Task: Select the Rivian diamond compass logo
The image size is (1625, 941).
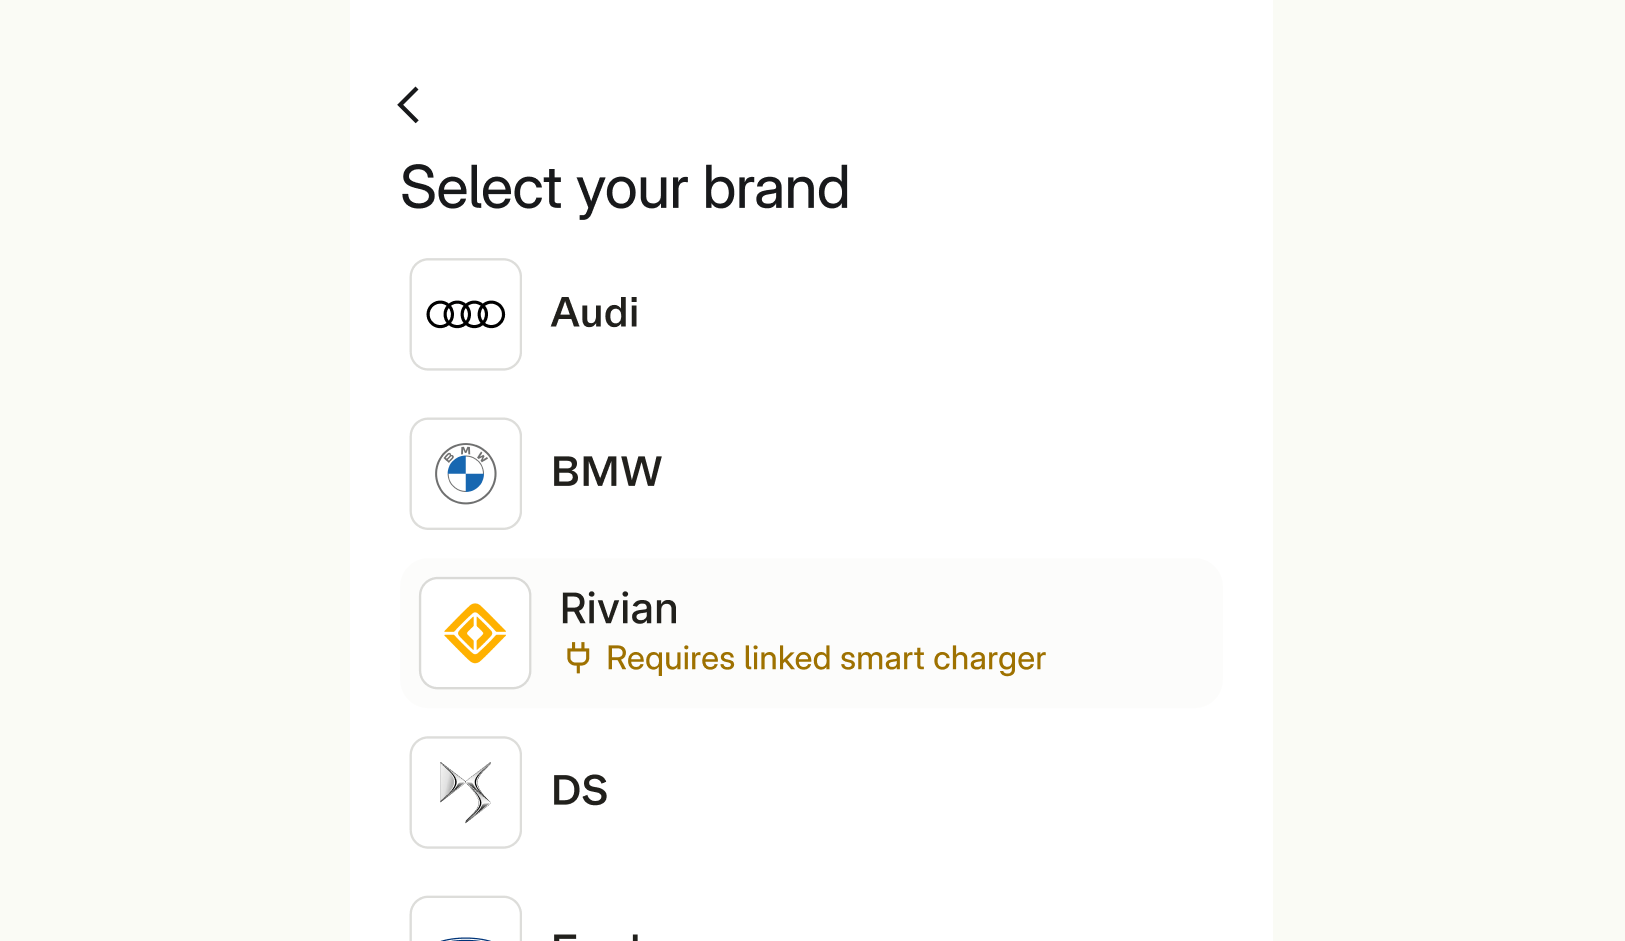Action: click(475, 632)
